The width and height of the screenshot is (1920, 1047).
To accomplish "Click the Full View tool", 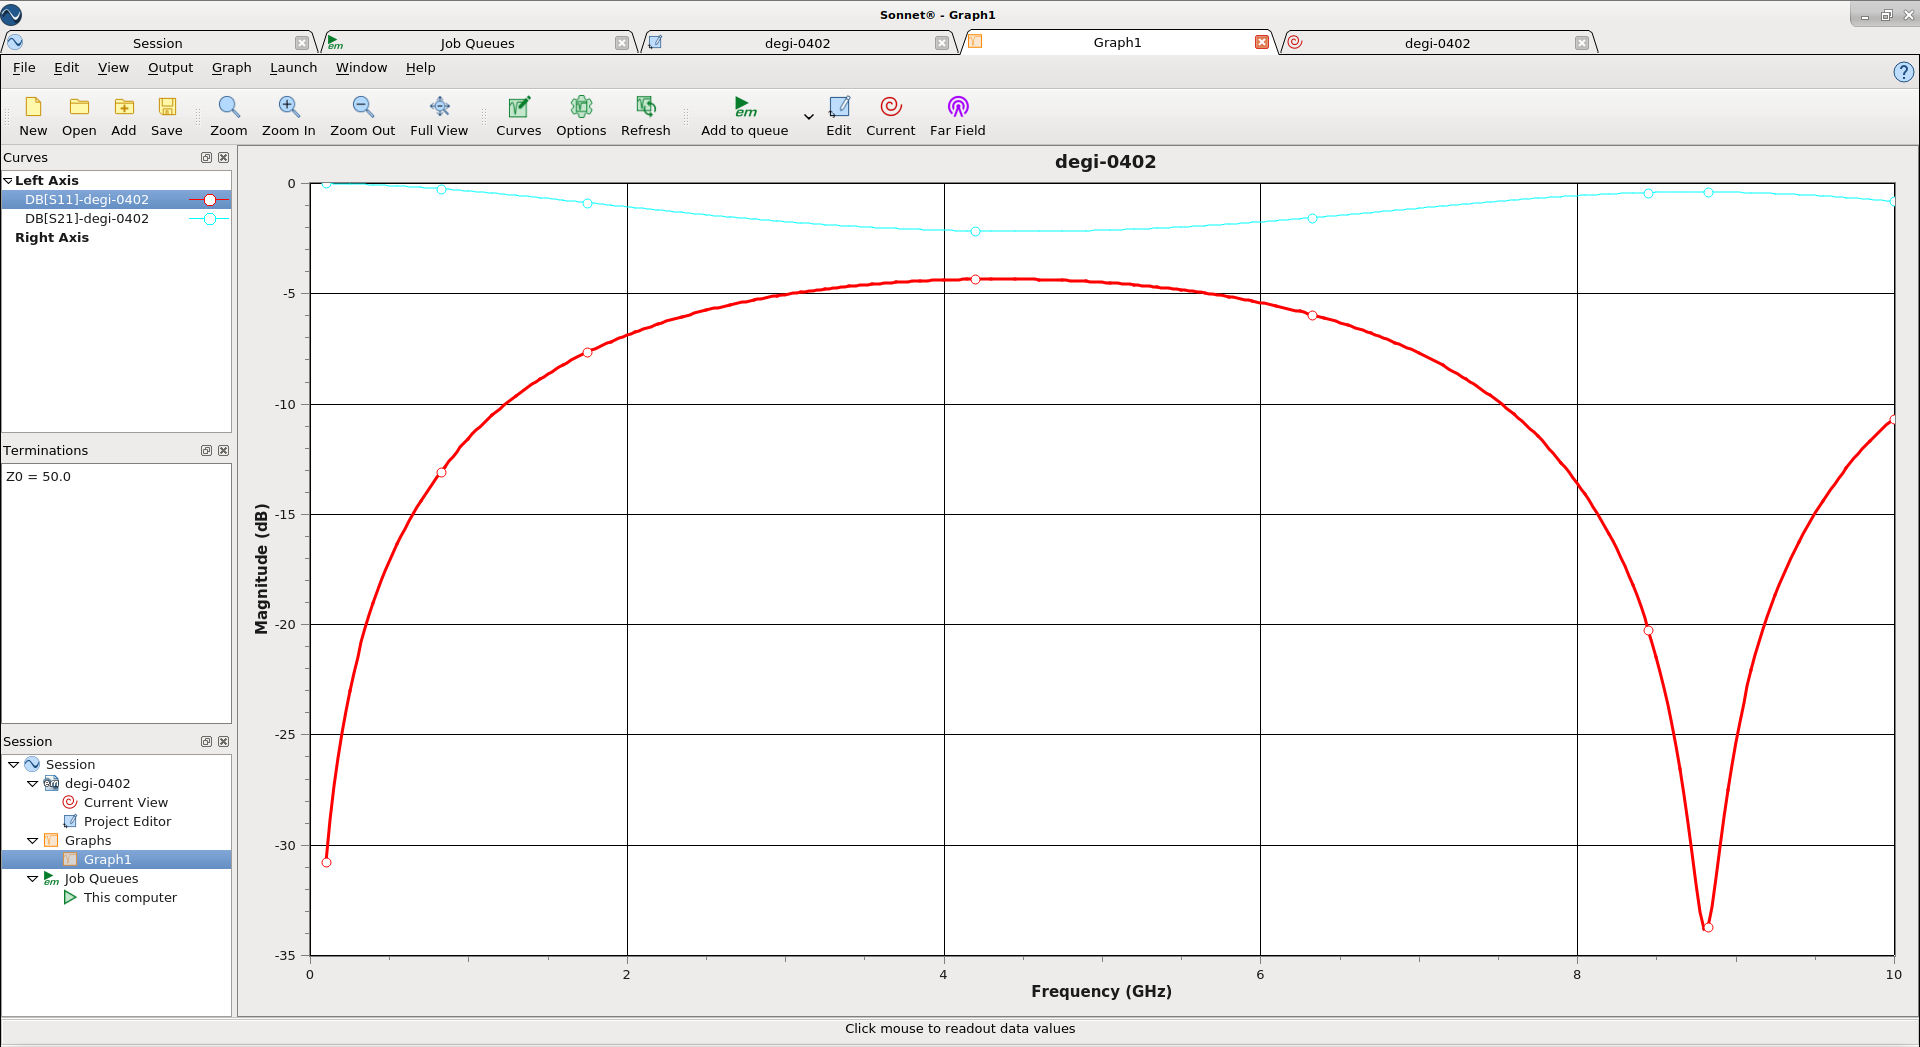I will 439,116.
